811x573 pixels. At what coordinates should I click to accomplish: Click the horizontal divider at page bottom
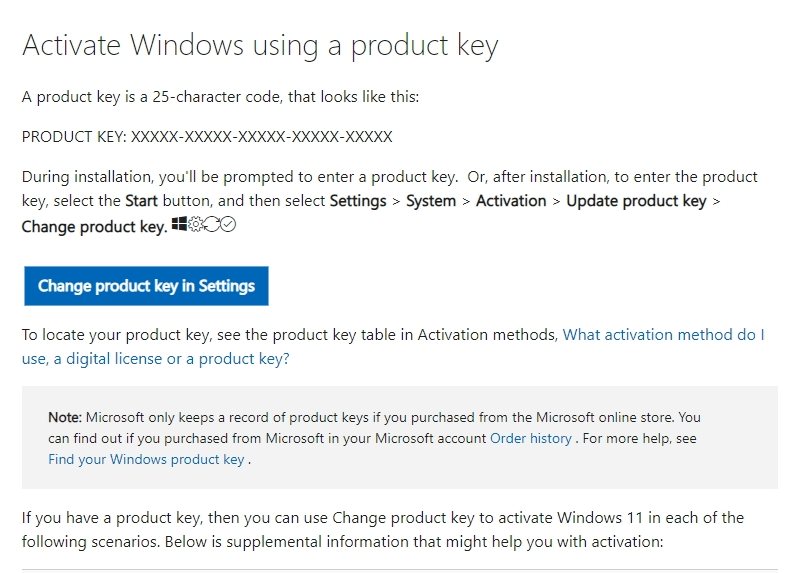point(400,570)
